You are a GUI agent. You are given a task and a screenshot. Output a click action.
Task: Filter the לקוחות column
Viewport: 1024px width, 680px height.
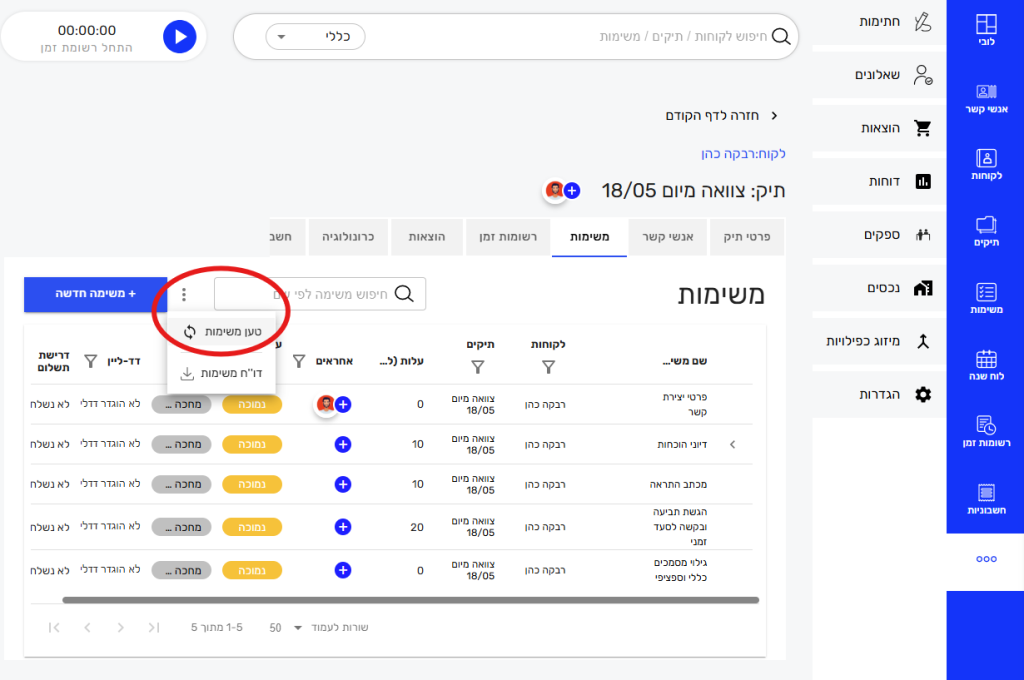click(548, 367)
